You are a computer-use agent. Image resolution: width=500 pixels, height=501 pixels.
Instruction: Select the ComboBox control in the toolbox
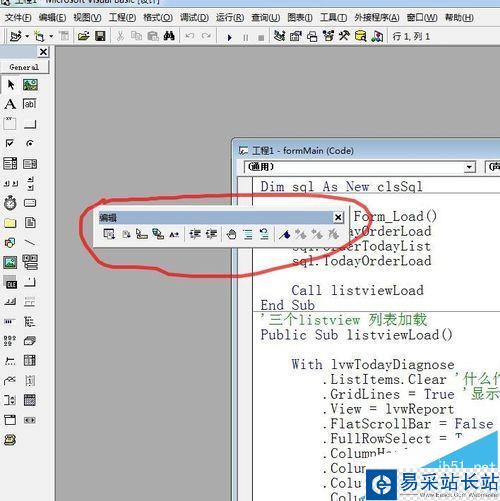(10, 163)
